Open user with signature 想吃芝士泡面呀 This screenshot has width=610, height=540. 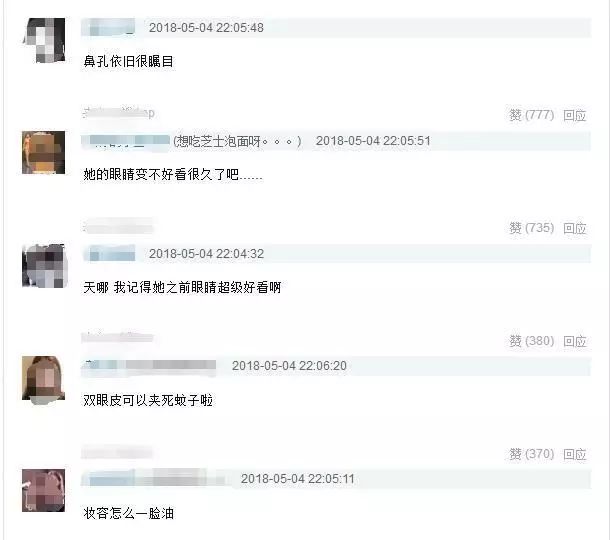(125, 141)
